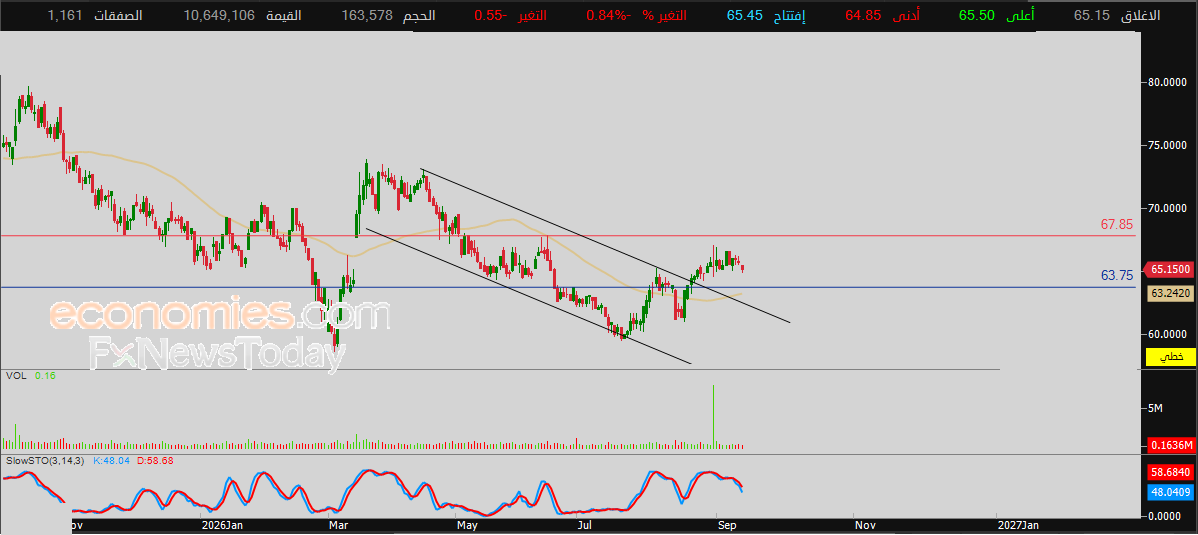Click the Nov date axis label on the right
Screen dimensions: 1198x535
(865, 526)
